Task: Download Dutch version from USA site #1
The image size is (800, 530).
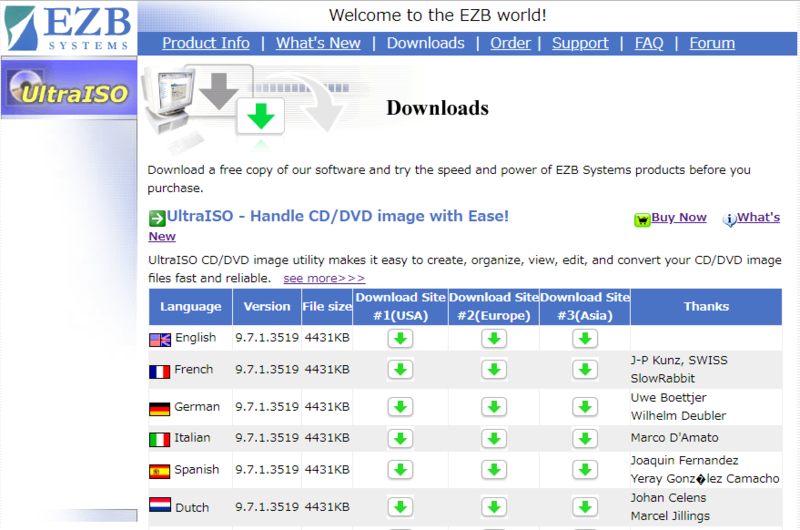Action: (400, 507)
